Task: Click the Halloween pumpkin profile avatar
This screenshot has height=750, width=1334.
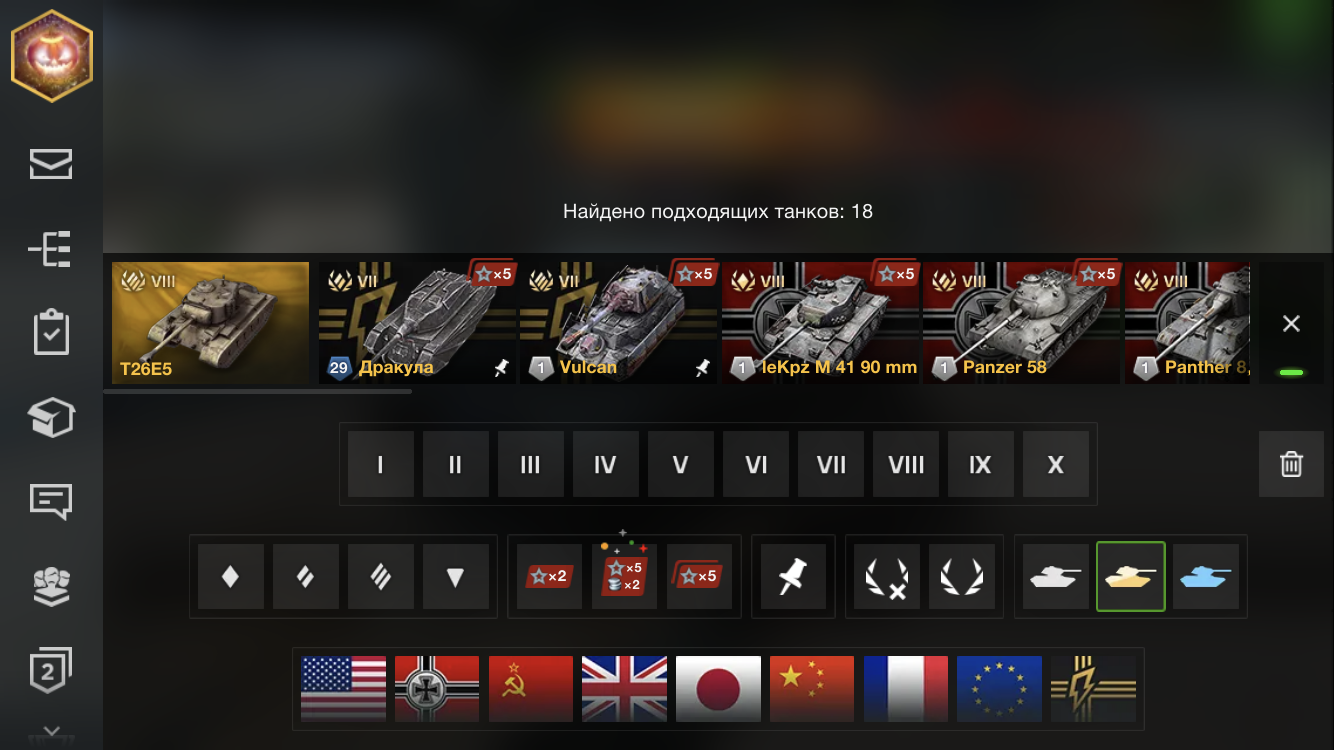Action: (52, 56)
